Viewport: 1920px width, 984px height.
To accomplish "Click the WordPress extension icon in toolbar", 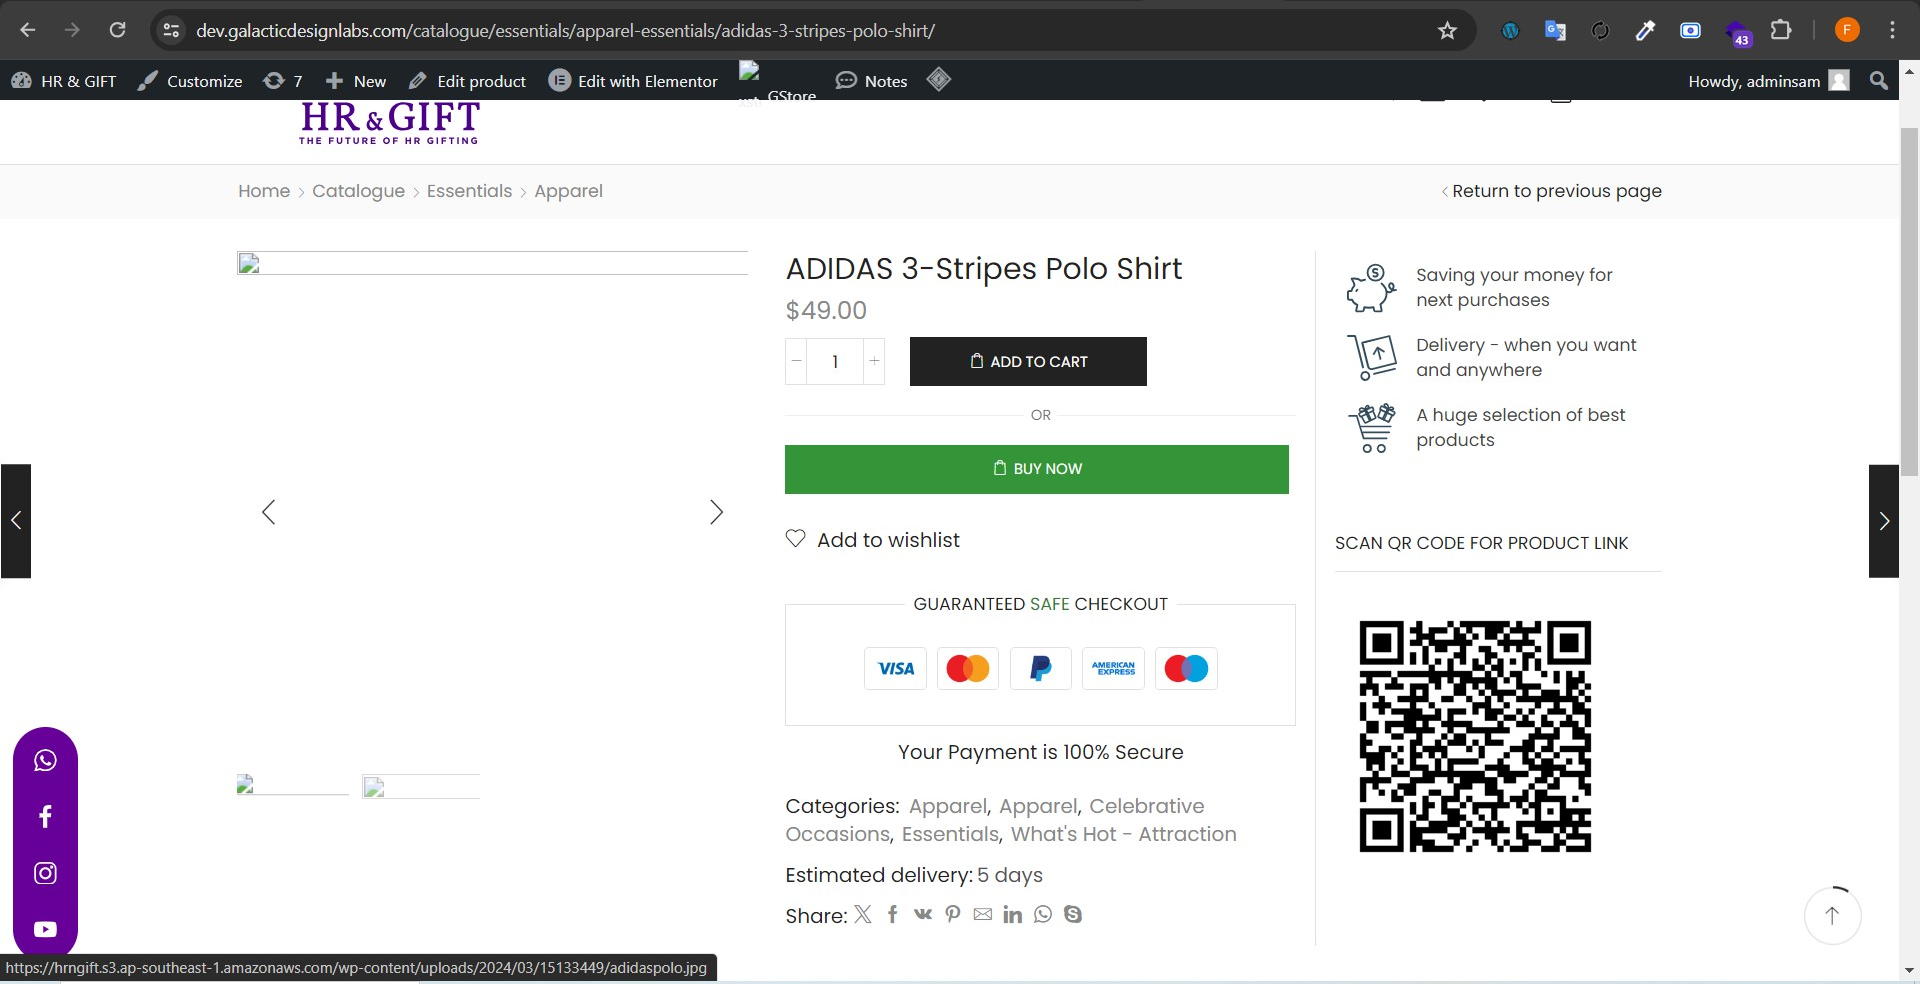I will (x=1510, y=30).
